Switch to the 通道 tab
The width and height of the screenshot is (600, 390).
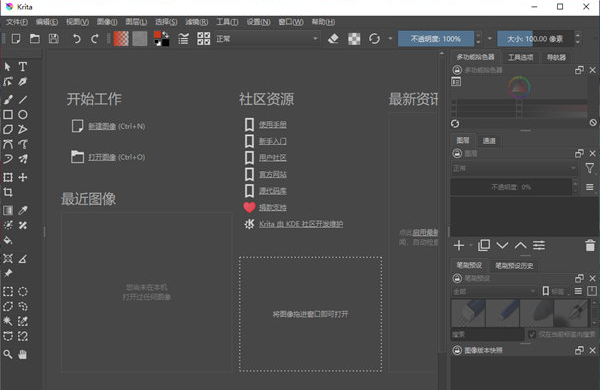click(489, 141)
